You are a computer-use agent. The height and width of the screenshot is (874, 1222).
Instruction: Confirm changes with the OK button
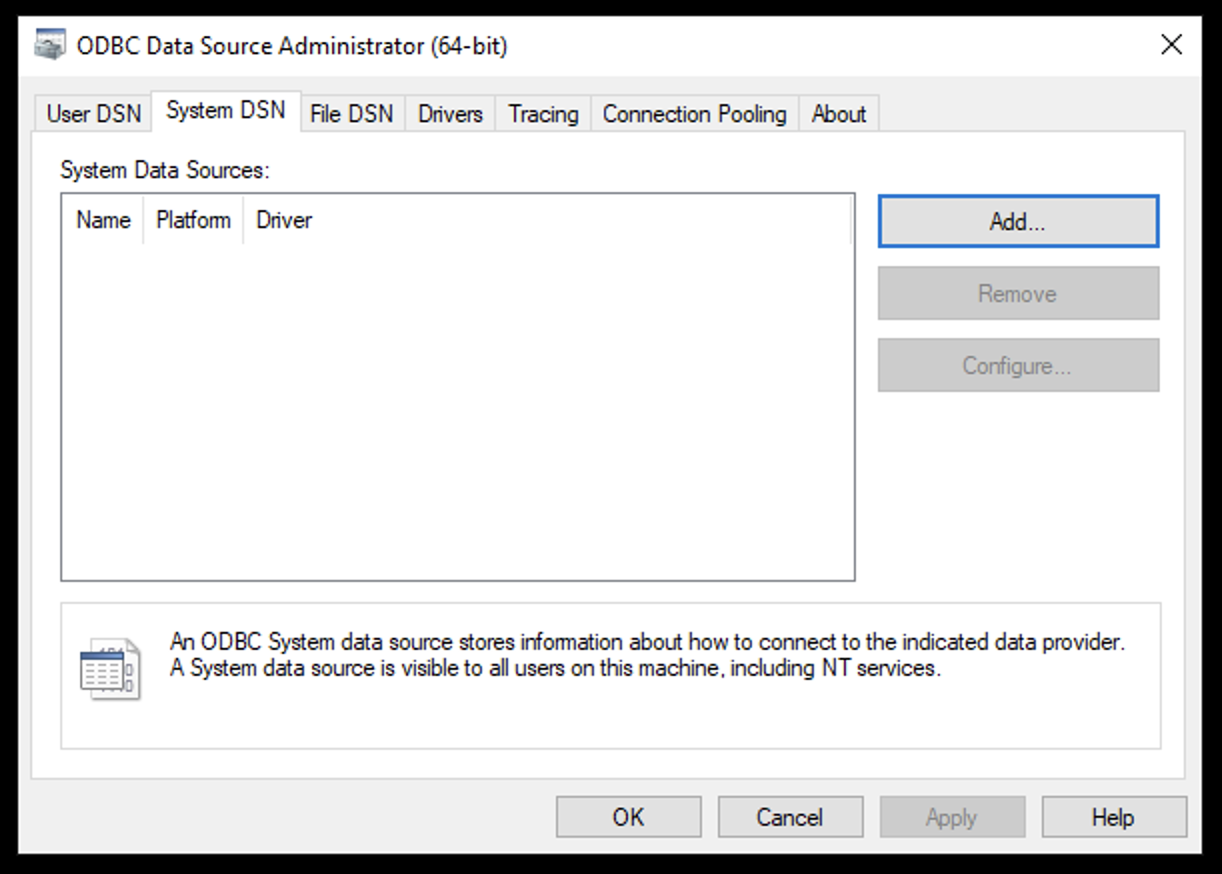click(628, 816)
